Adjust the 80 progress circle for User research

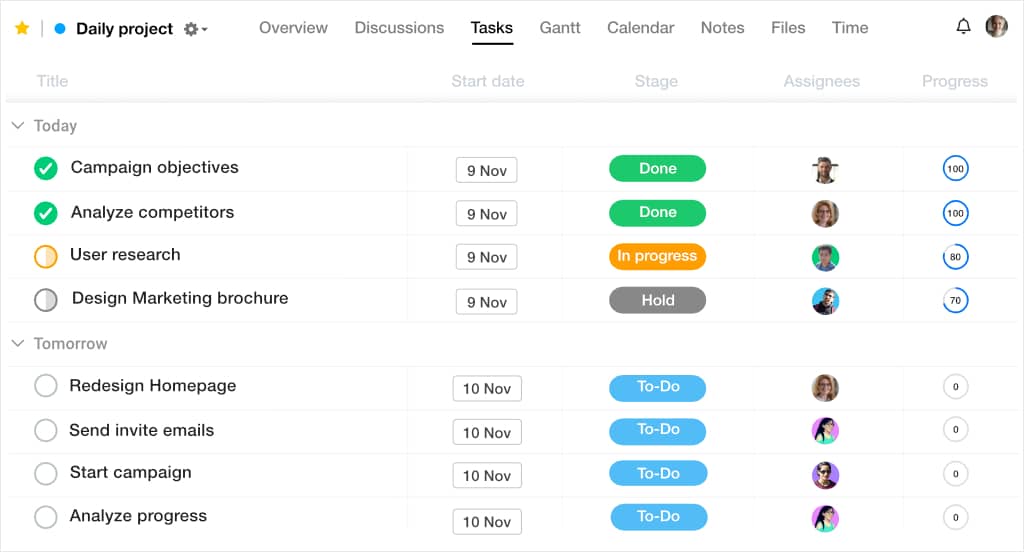955,258
